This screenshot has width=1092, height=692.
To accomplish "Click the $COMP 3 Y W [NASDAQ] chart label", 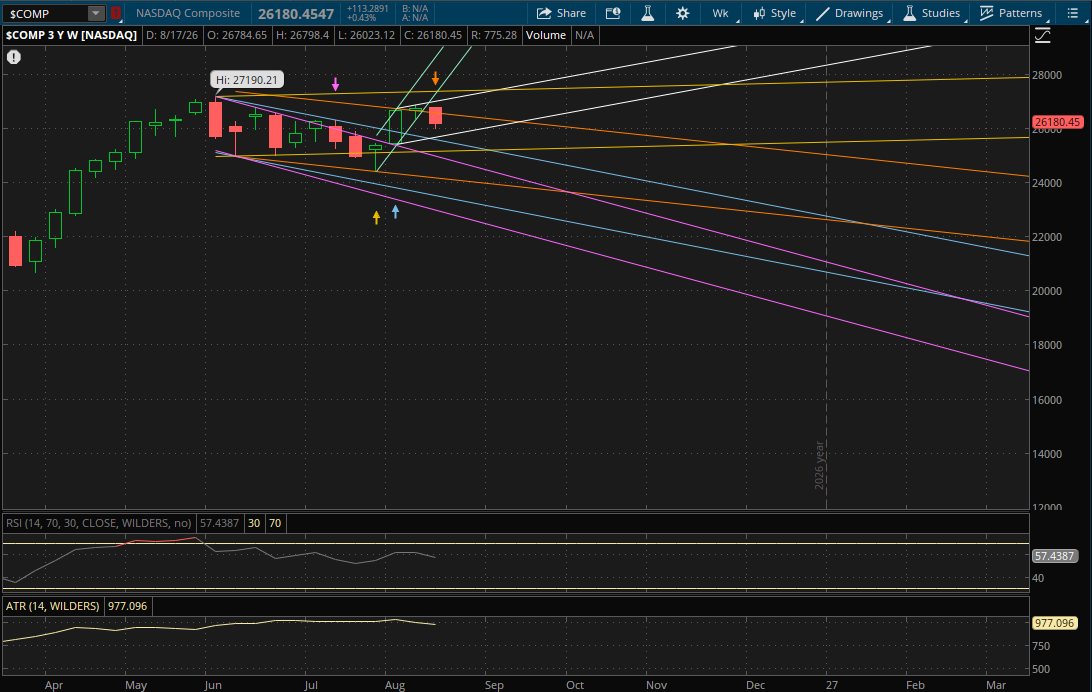I will pyautogui.click(x=72, y=35).
